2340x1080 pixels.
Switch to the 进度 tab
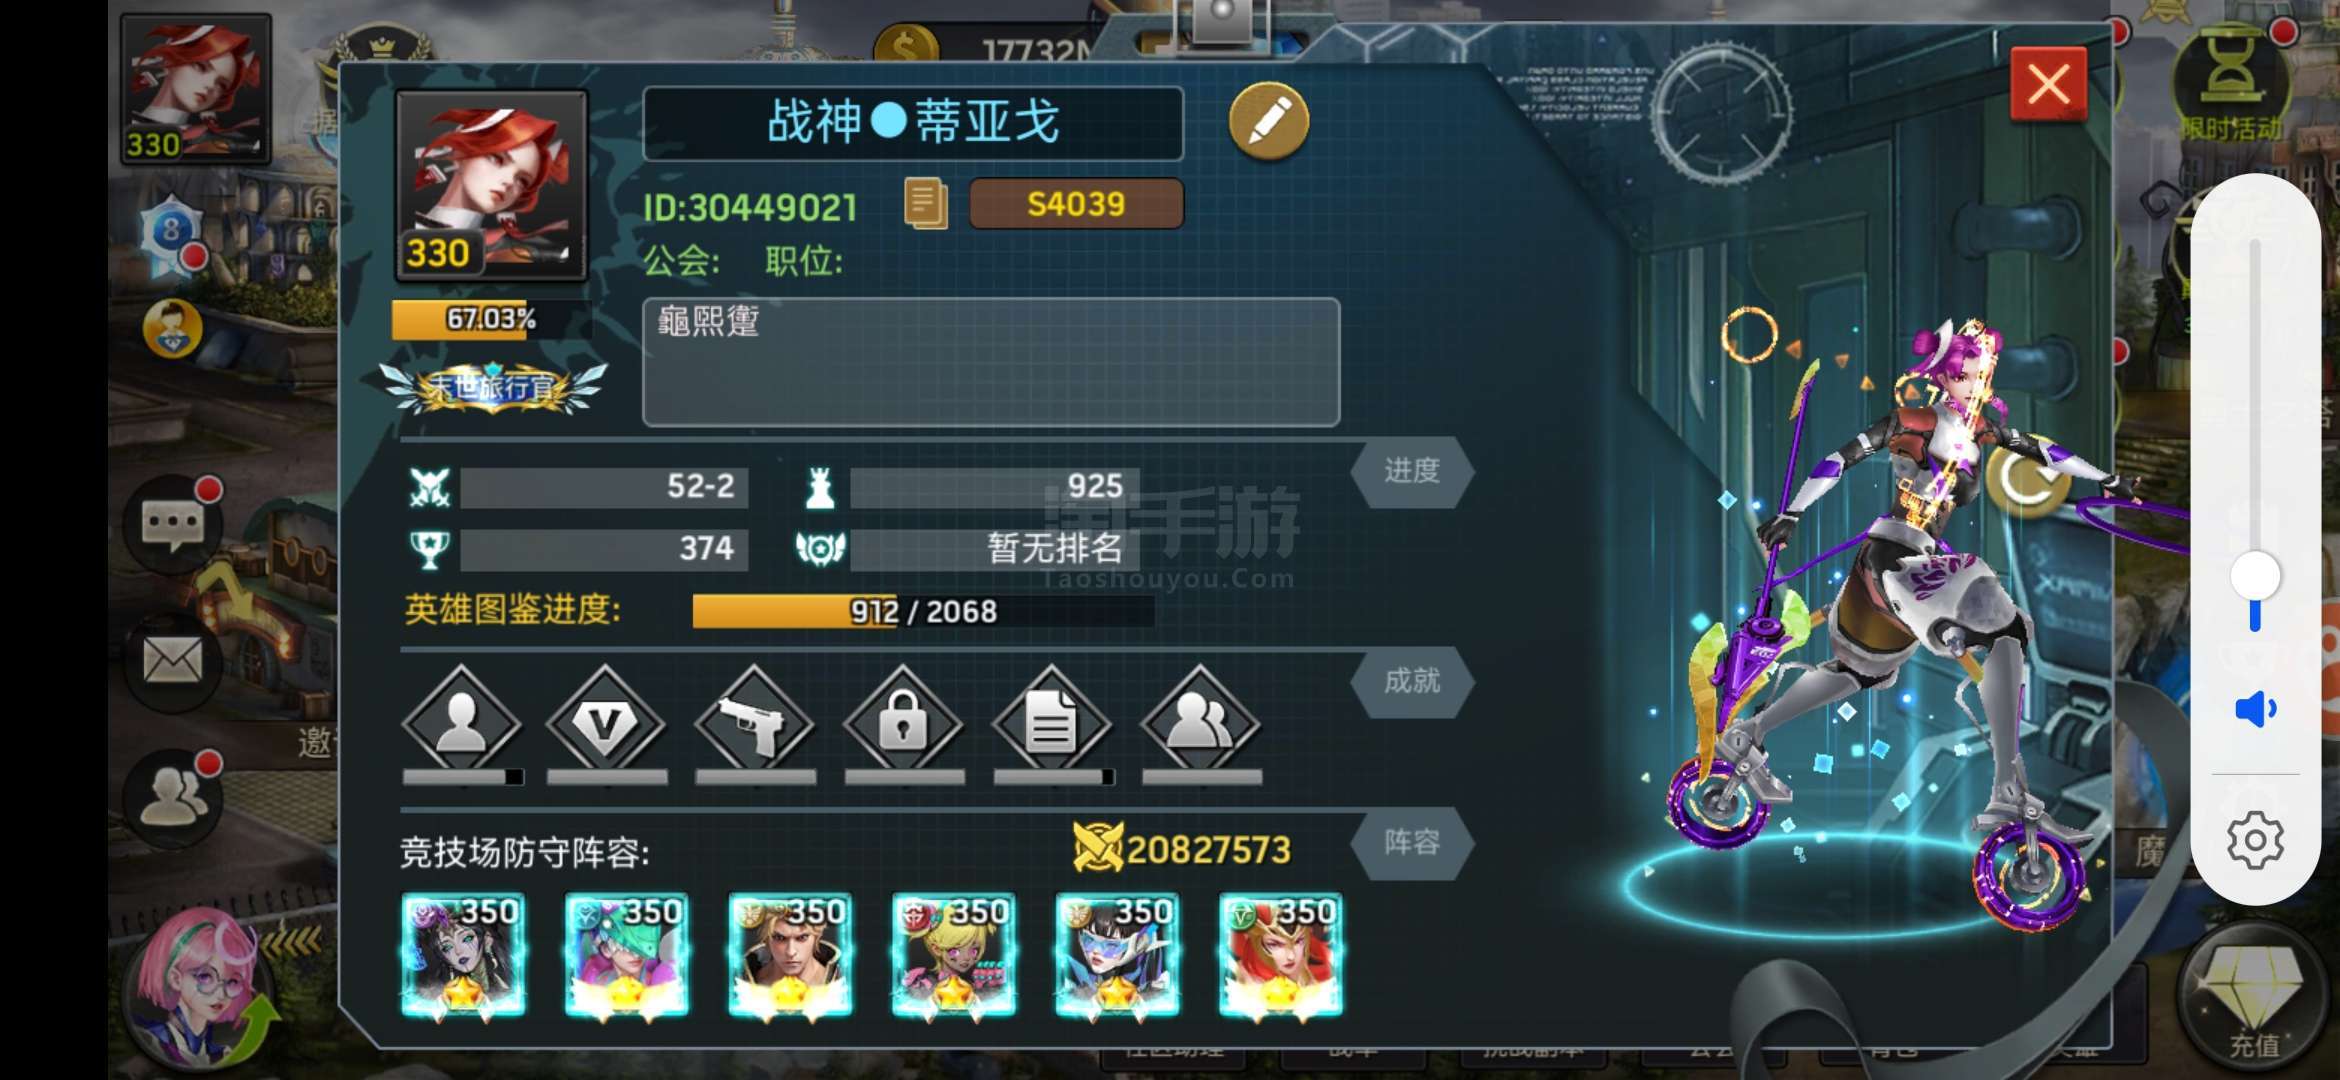[x=1412, y=470]
